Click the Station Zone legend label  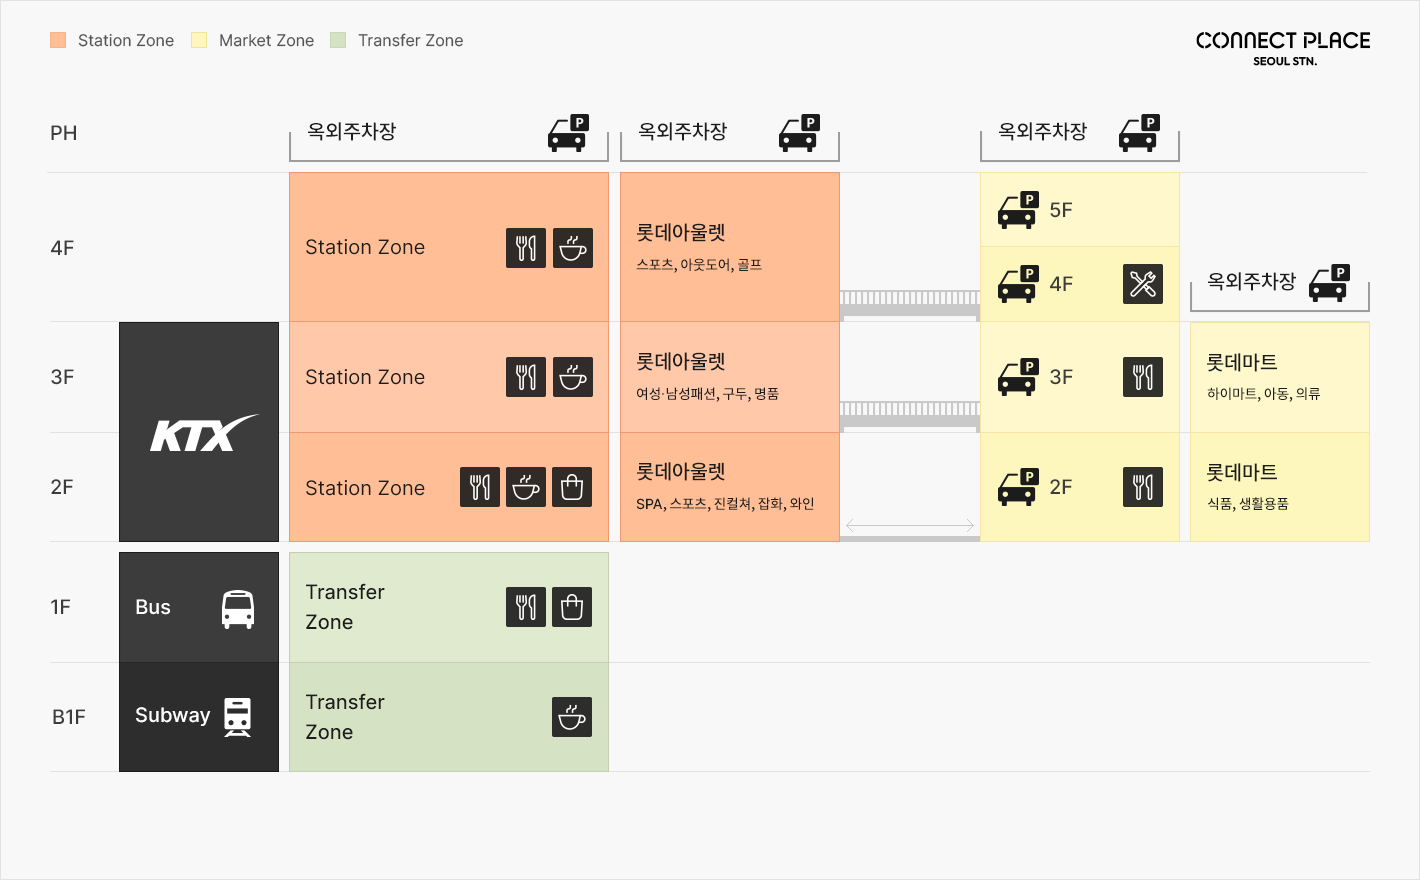click(126, 40)
